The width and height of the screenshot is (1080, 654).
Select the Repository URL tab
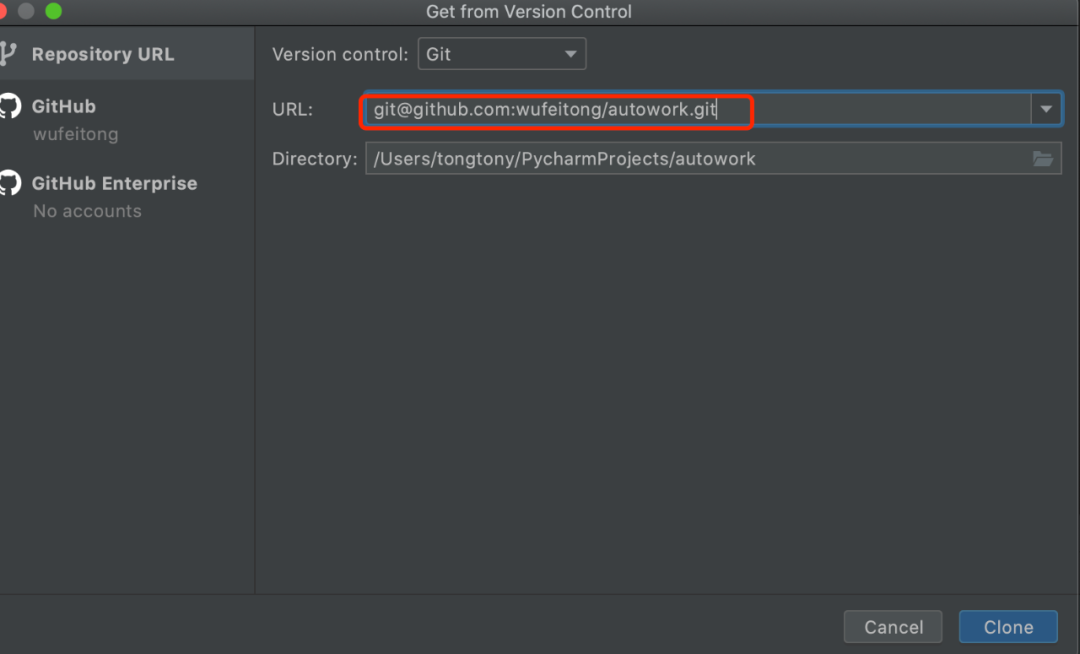coord(102,54)
